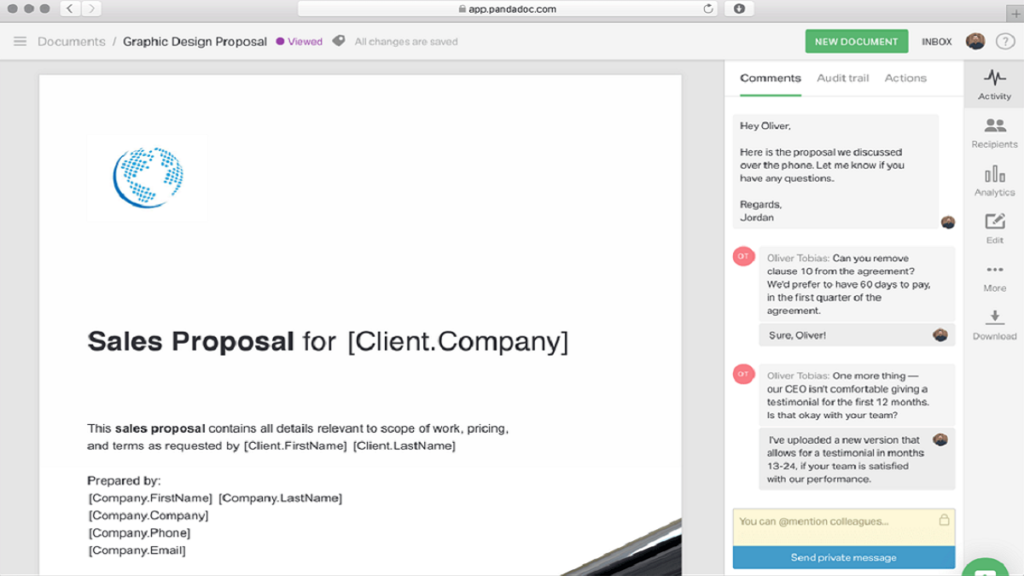Viewport: 1024px width, 576px height.
Task: Click the [Company.Email] placeholder
Action: click(x=137, y=550)
